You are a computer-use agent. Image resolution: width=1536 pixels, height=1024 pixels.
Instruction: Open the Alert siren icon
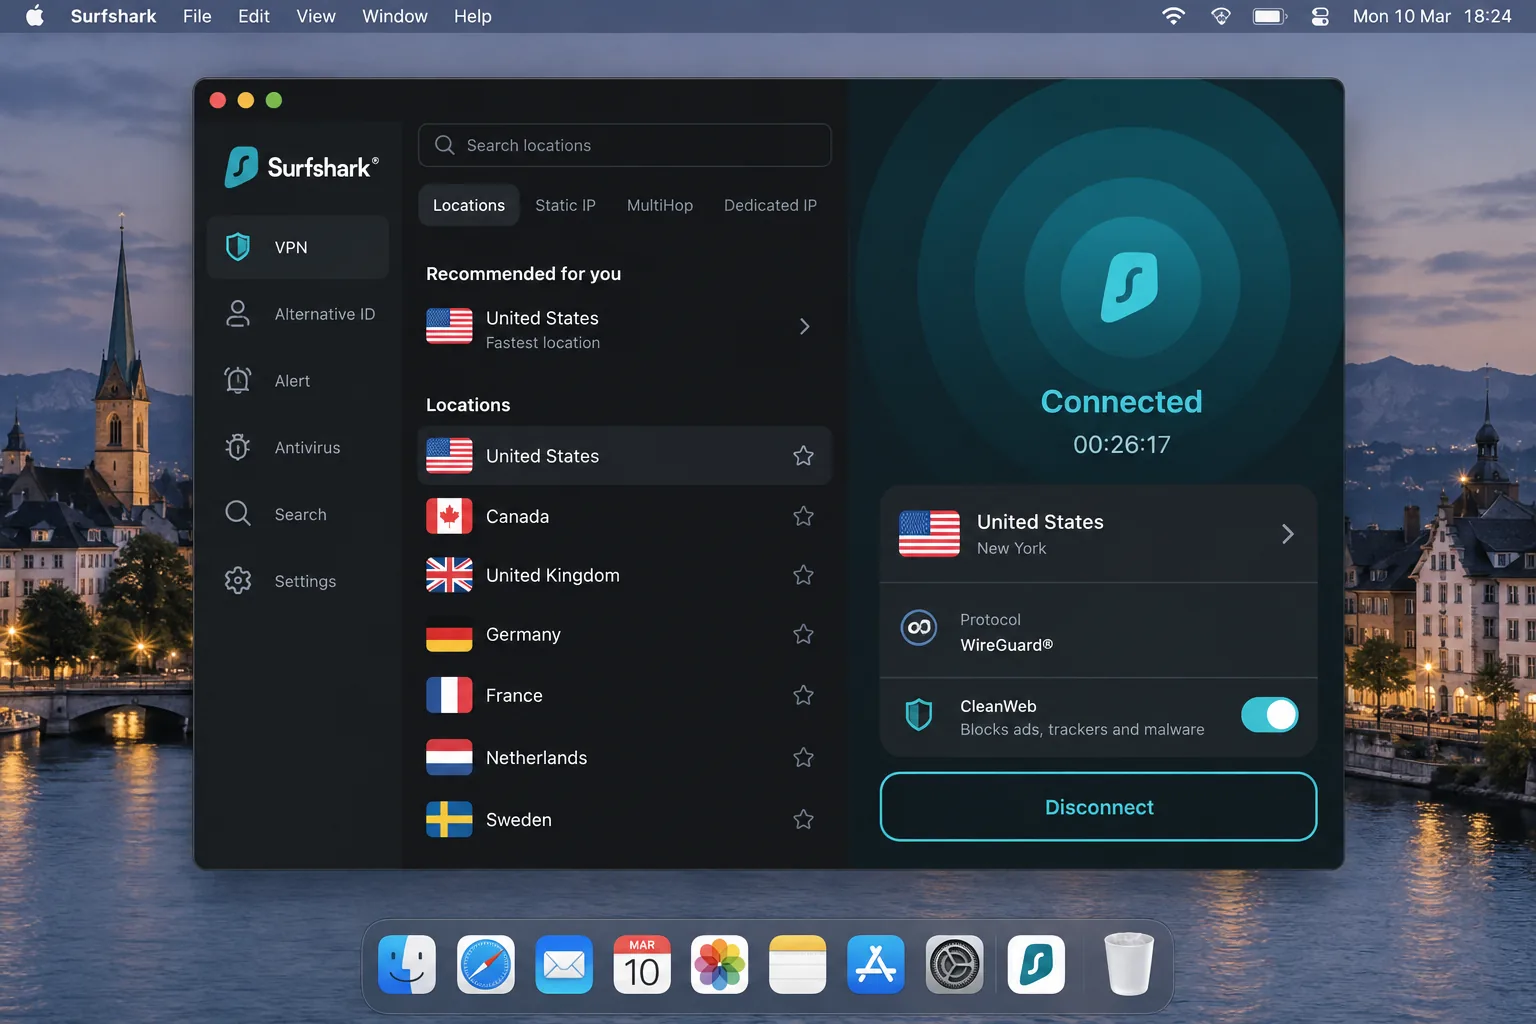coord(238,380)
